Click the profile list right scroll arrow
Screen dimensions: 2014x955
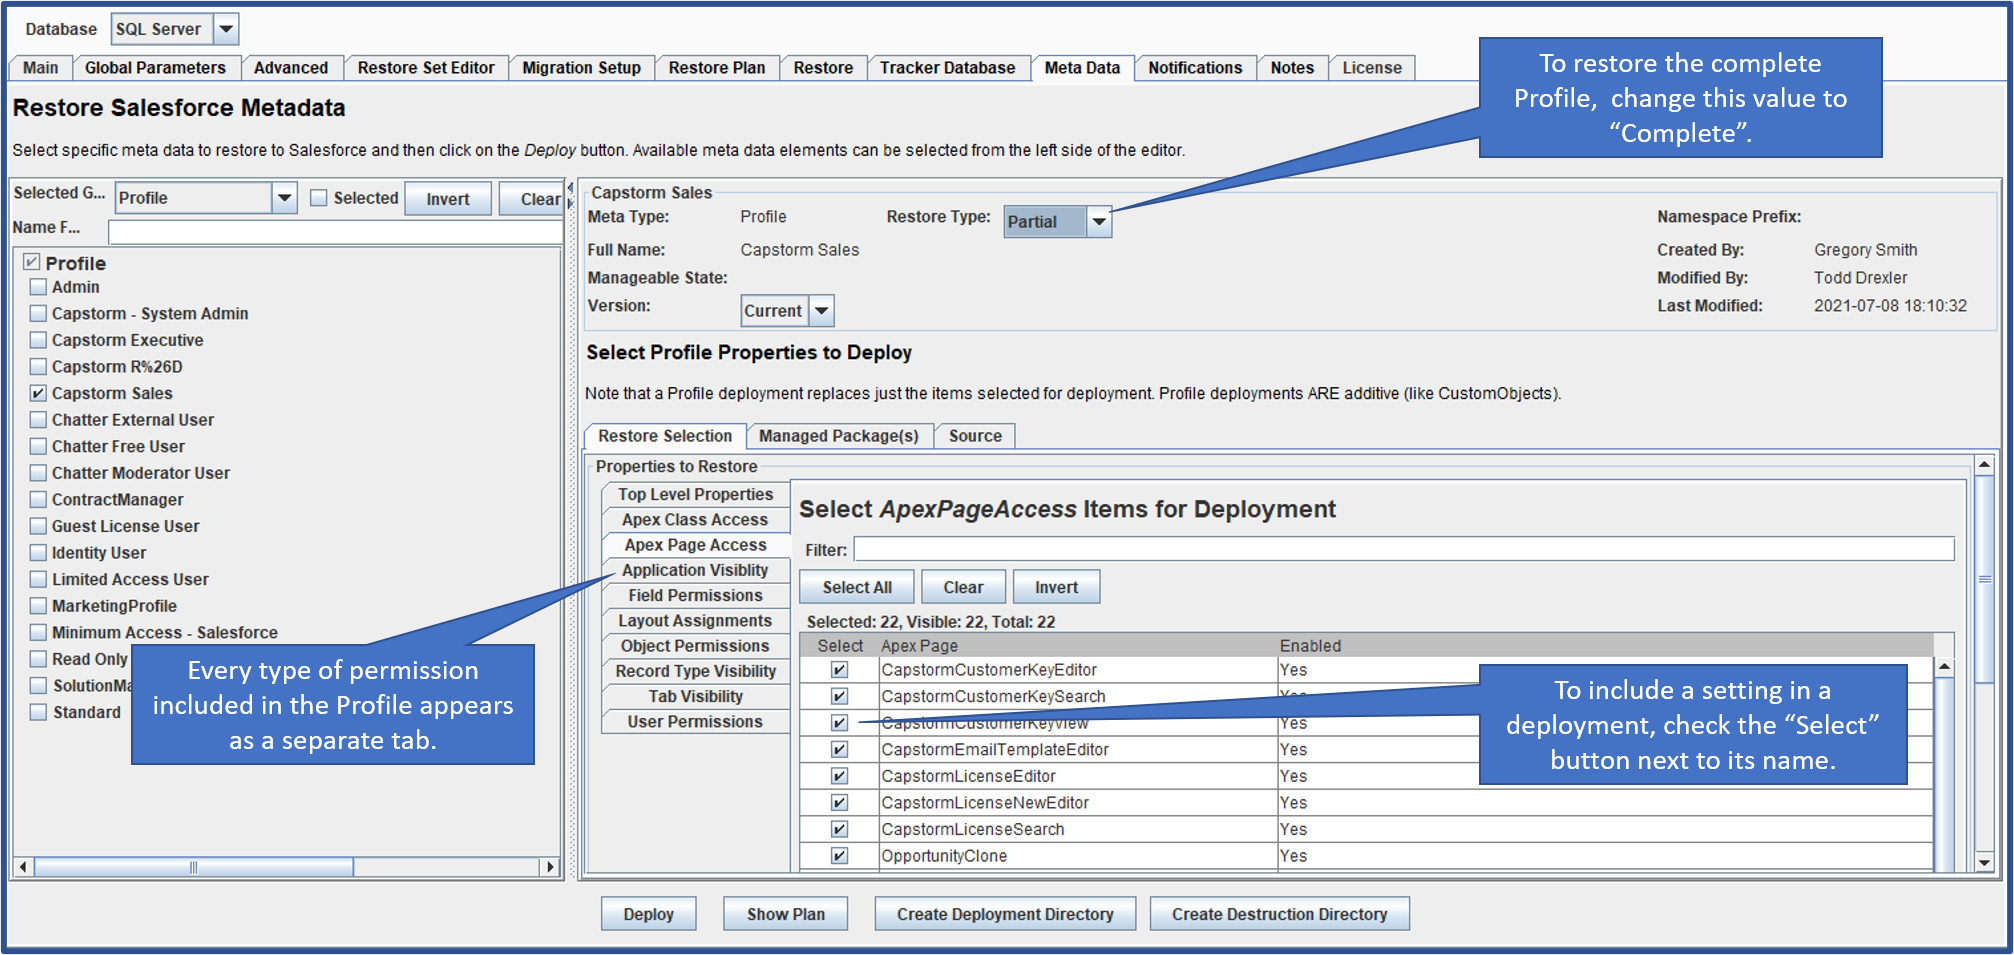(x=549, y=867)
